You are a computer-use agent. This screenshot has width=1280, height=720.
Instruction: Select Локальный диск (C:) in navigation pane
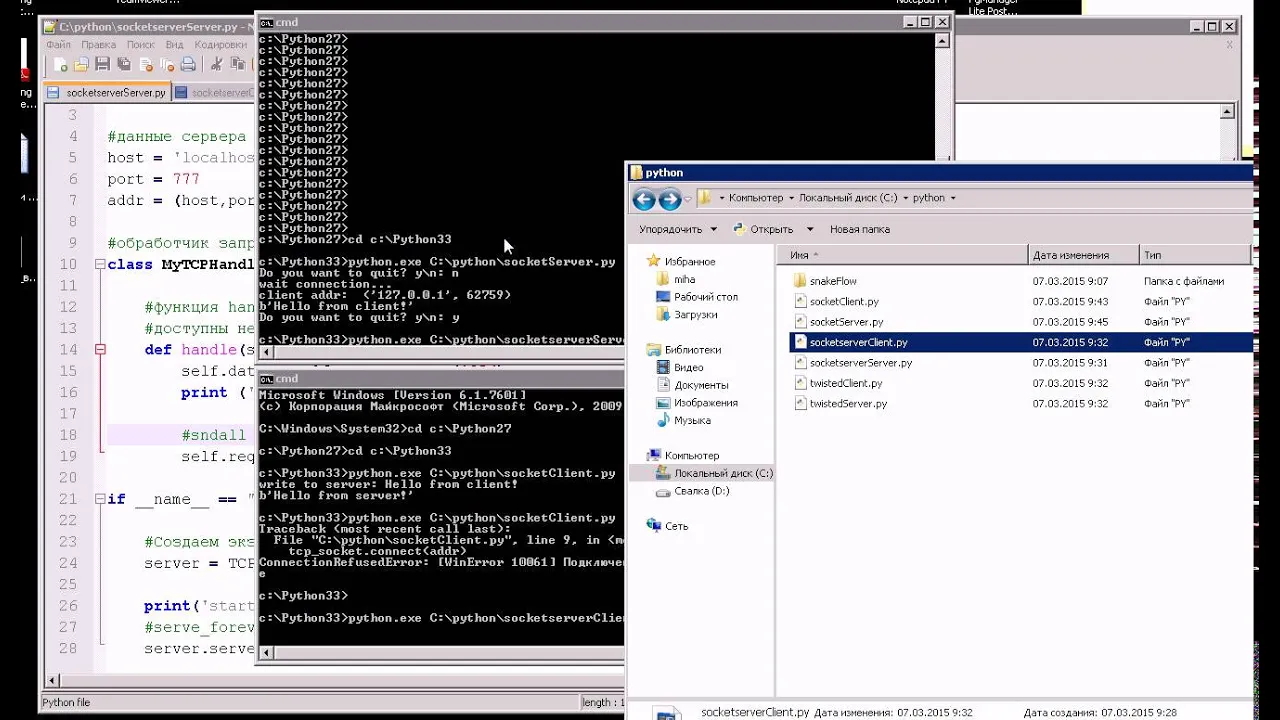(723, 473)
